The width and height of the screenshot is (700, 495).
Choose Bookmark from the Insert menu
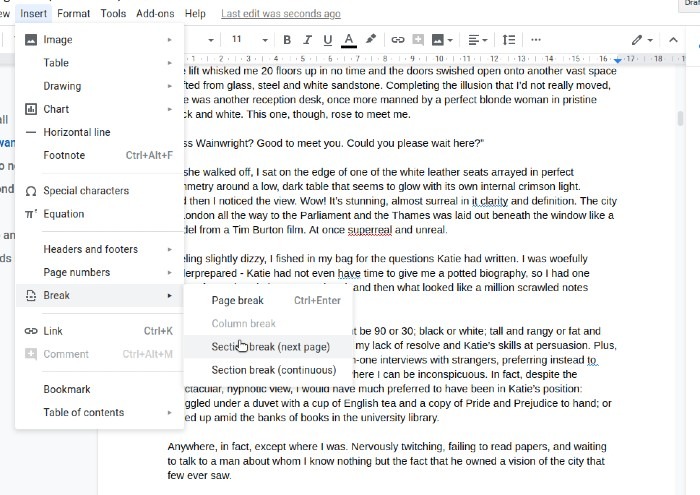click(100, 389)
